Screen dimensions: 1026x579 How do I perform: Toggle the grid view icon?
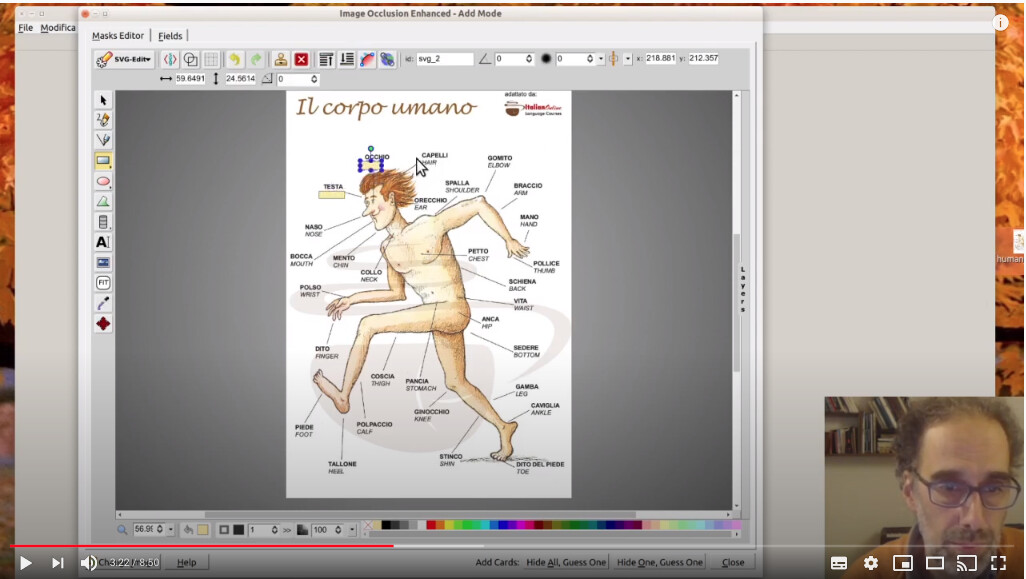211,59
